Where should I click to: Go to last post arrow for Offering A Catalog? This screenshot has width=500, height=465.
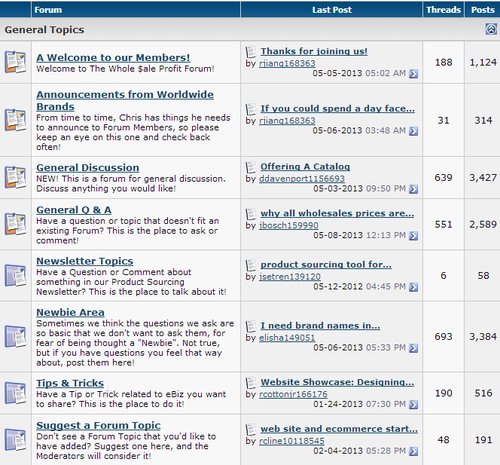coord(413,189)
